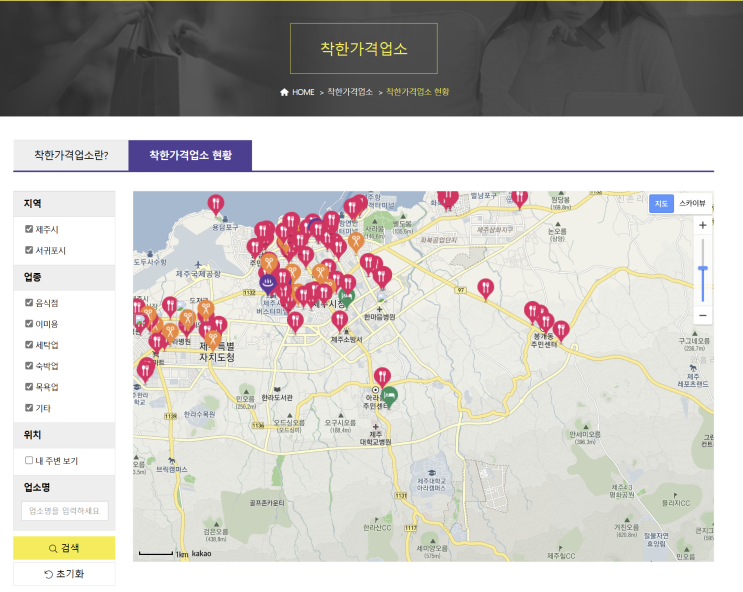The width and height of the screenshot is (743, 592).
Task: Click the 착한가격업소 현황 breadcrumb link
Action: (417, 92)
